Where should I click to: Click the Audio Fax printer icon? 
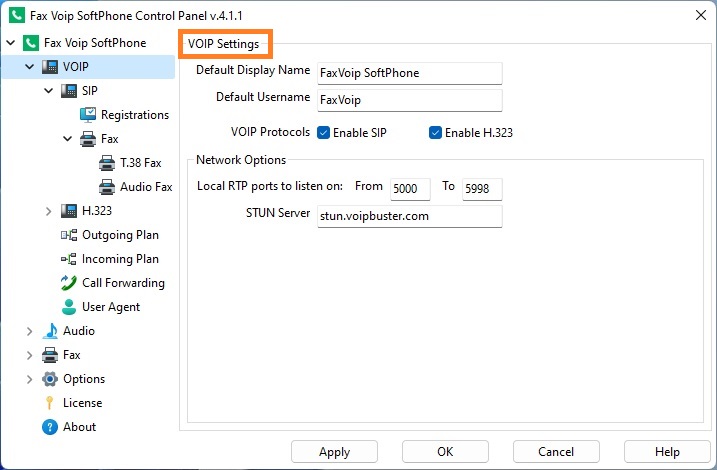pyautogui.click(x=107, y=187)
